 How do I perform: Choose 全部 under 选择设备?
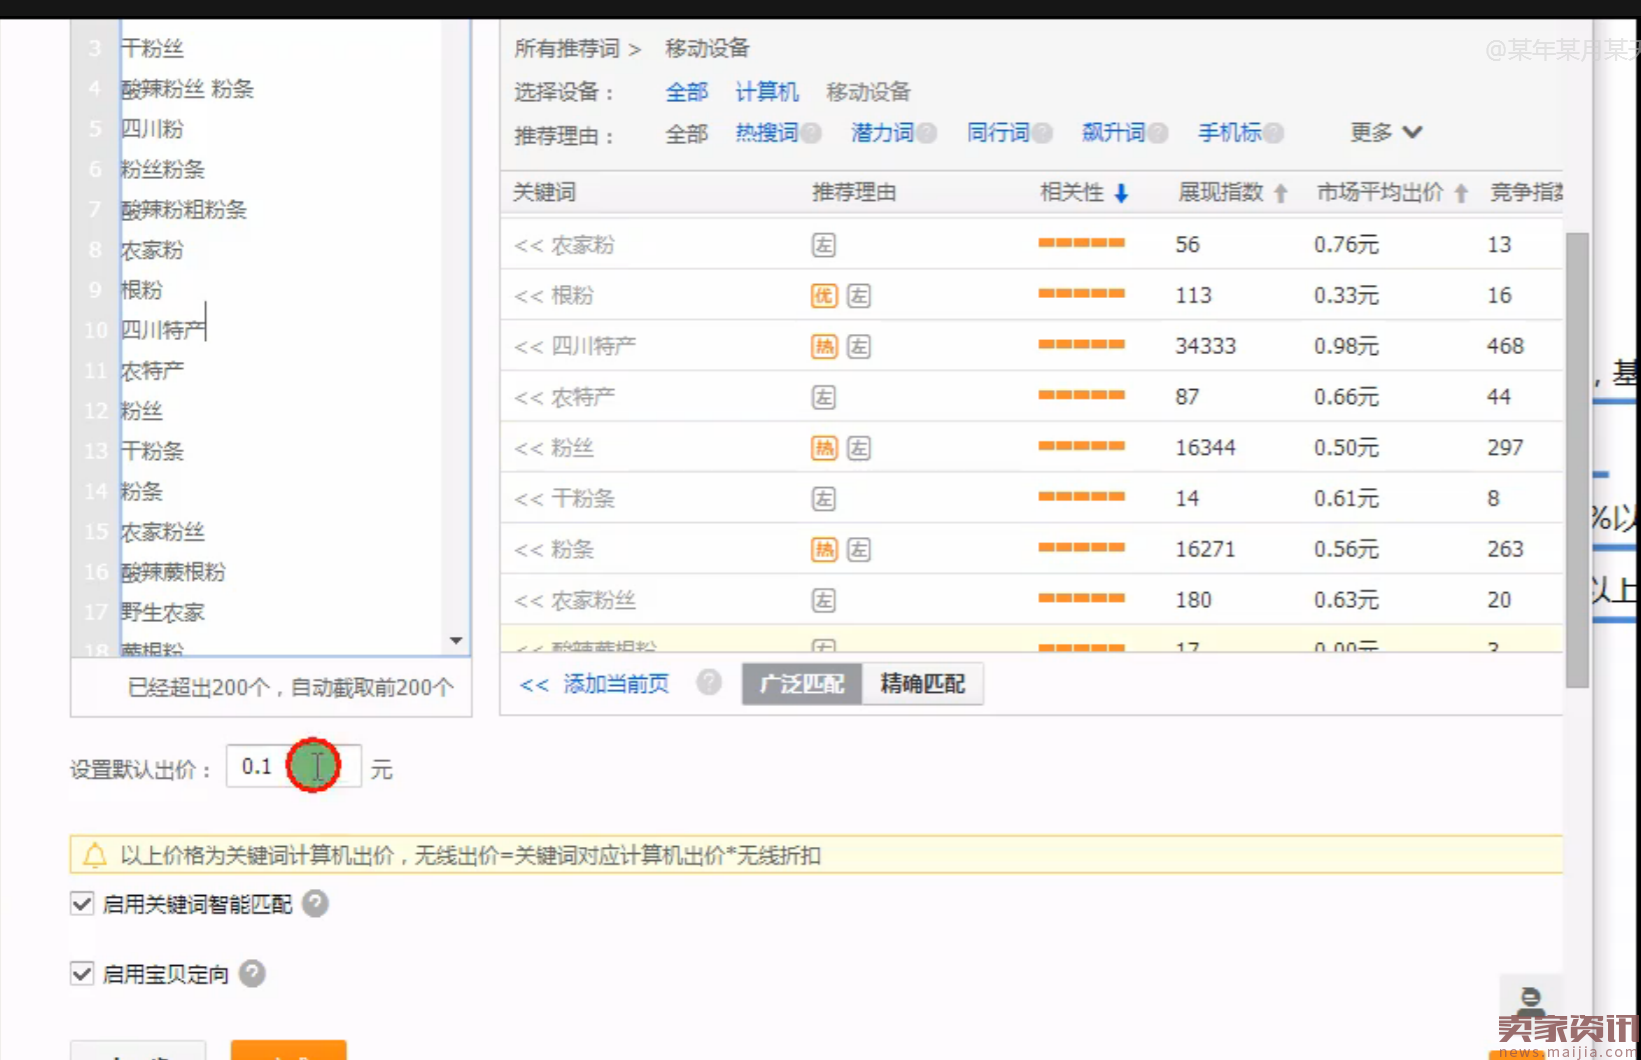[x=687, y=92]
